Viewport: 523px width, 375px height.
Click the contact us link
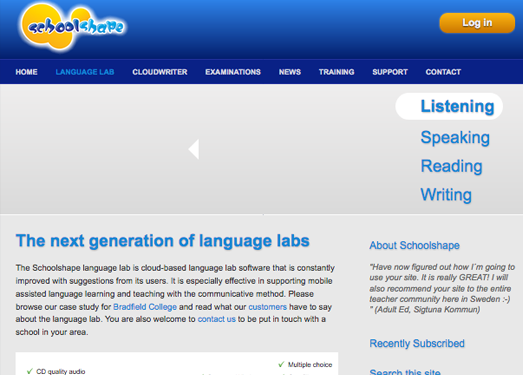click(216, 319)
